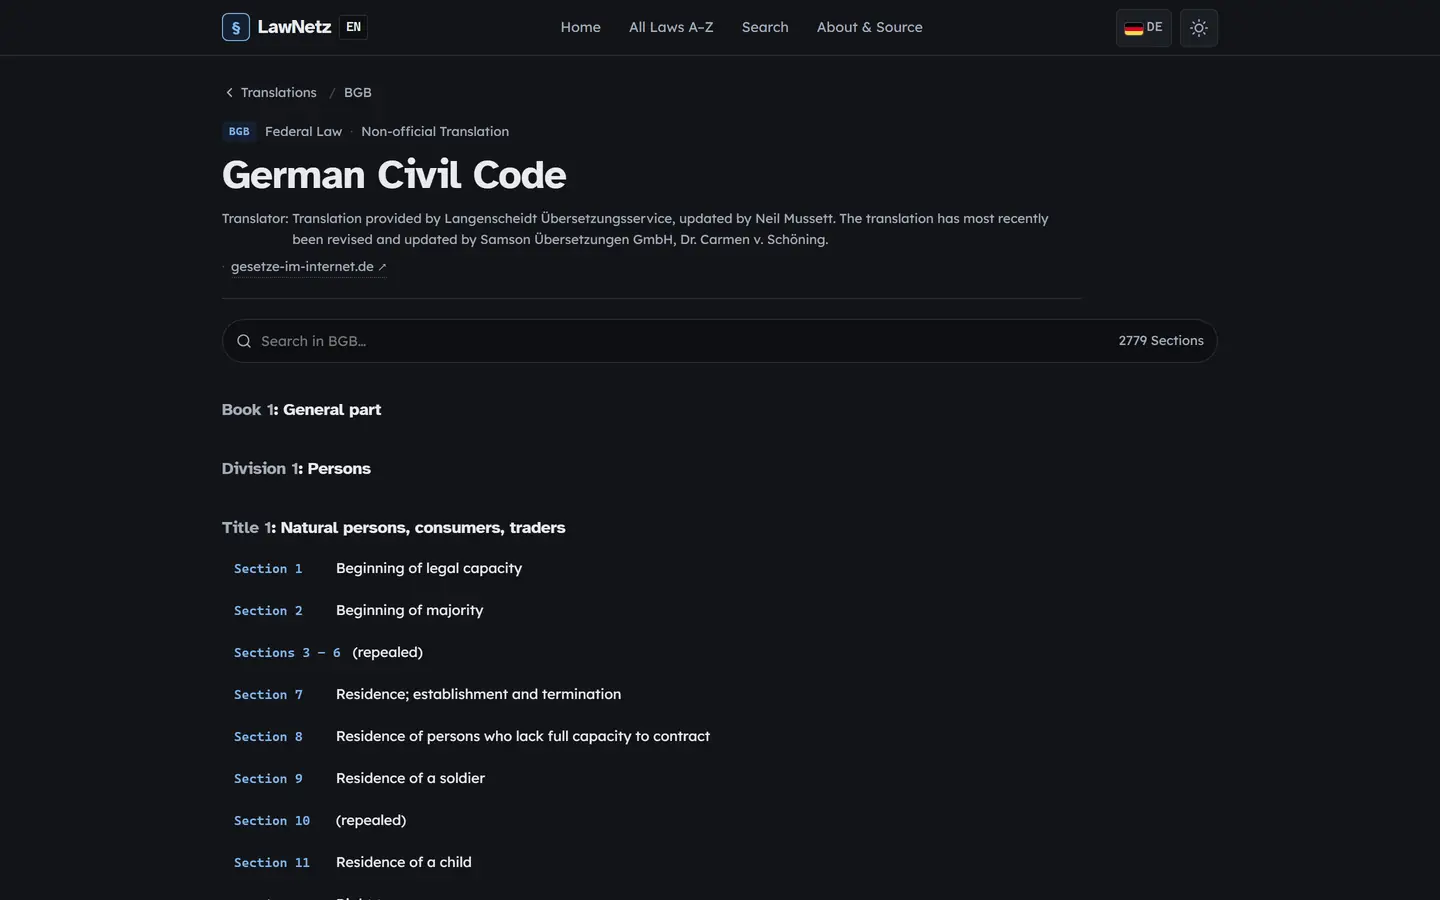Click the EN language badge beside logo

(x=353, y=27)
